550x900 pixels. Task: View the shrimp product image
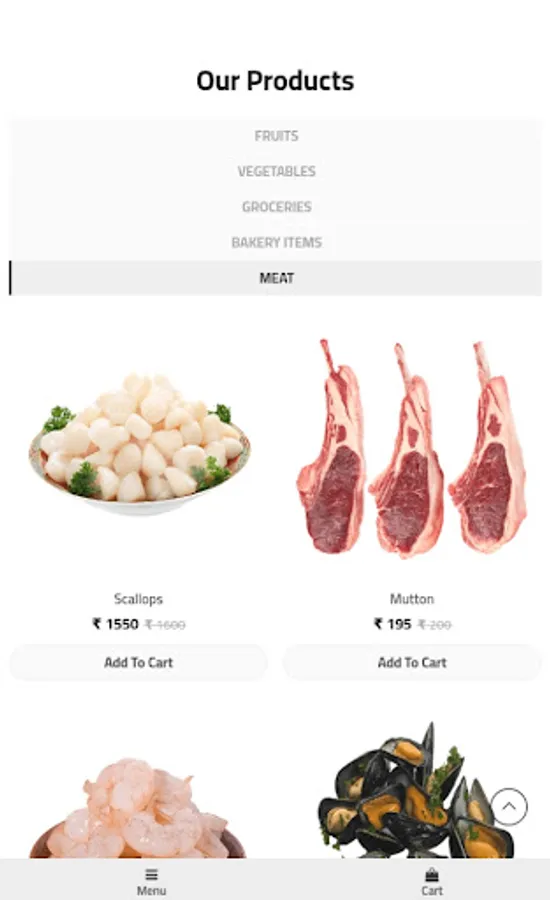[x=138, y=808]
